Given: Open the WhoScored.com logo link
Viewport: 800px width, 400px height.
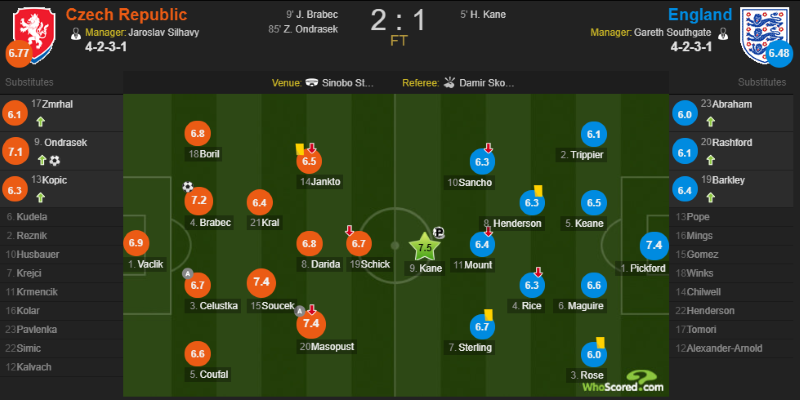Looking at the screenshot, I should tap(623, 381).
